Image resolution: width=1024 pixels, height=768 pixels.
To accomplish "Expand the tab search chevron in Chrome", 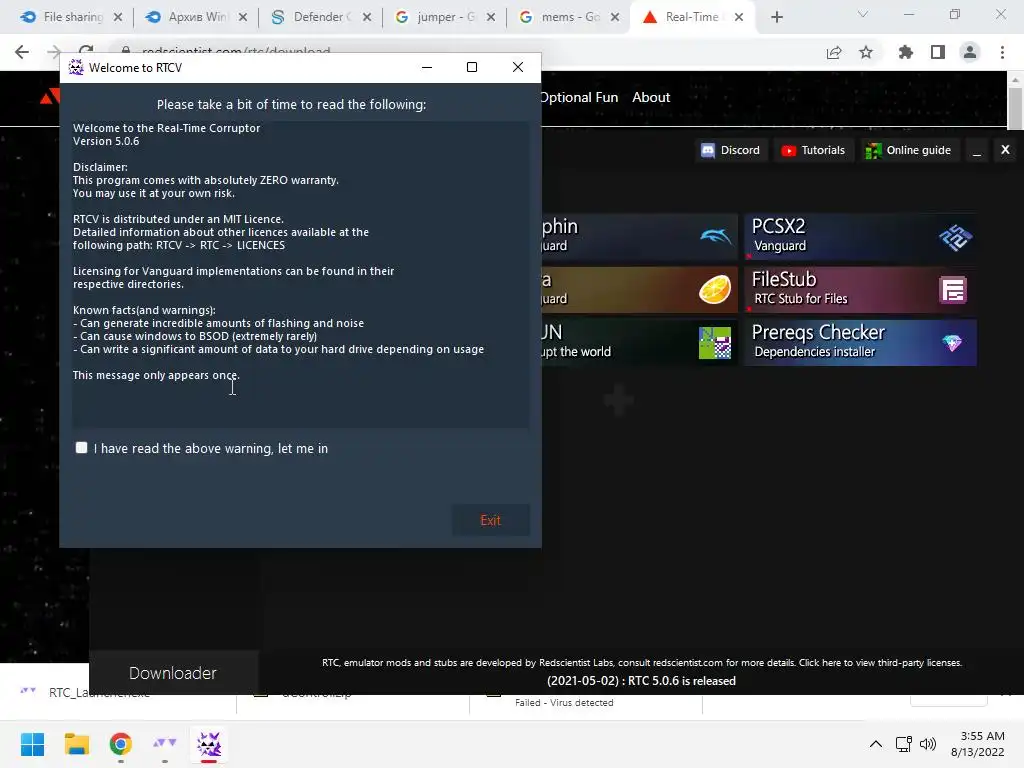I will click(x=863, y=14).
